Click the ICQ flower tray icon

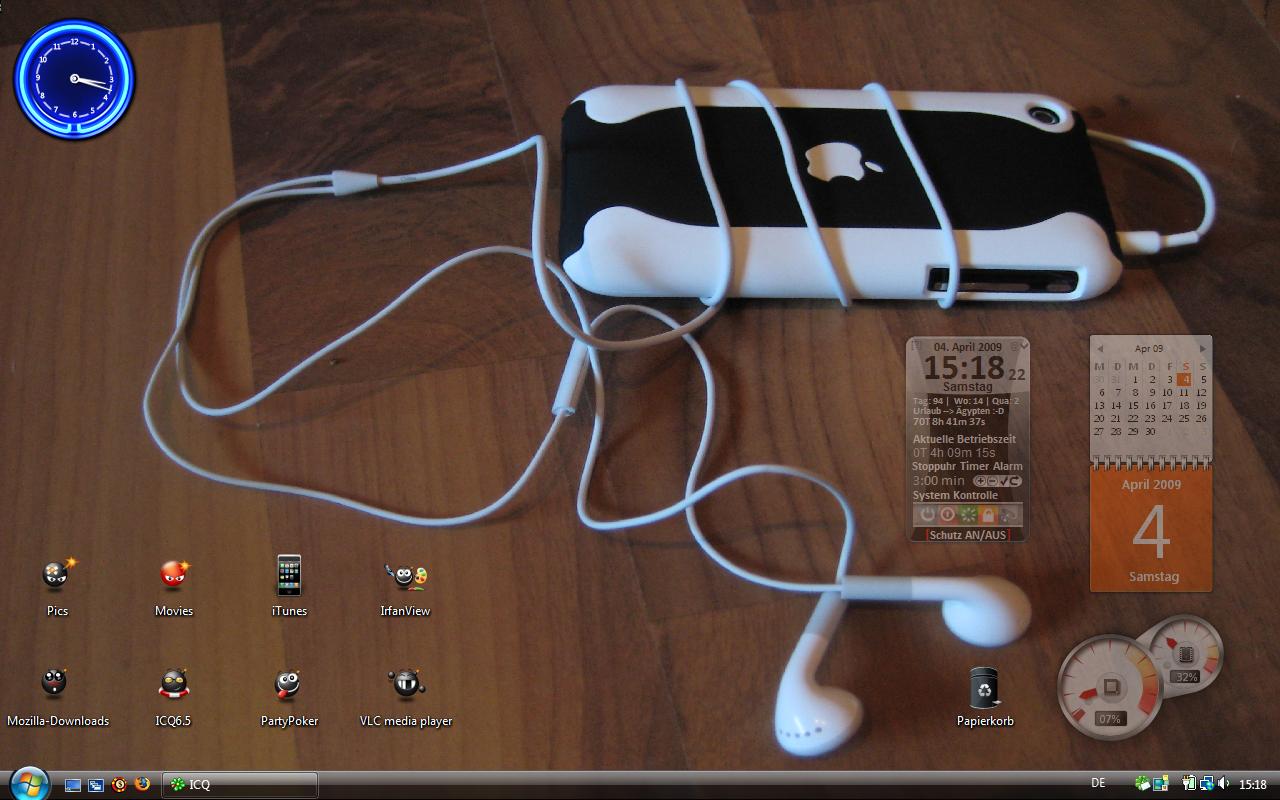tap(1143, 783)
